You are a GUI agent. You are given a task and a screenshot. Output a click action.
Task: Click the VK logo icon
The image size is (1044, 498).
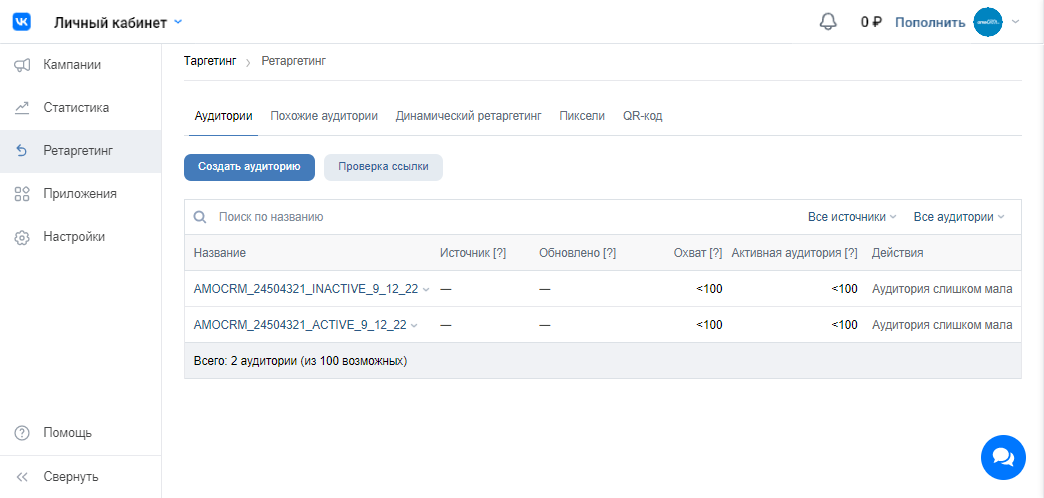[x=22, y=22]
